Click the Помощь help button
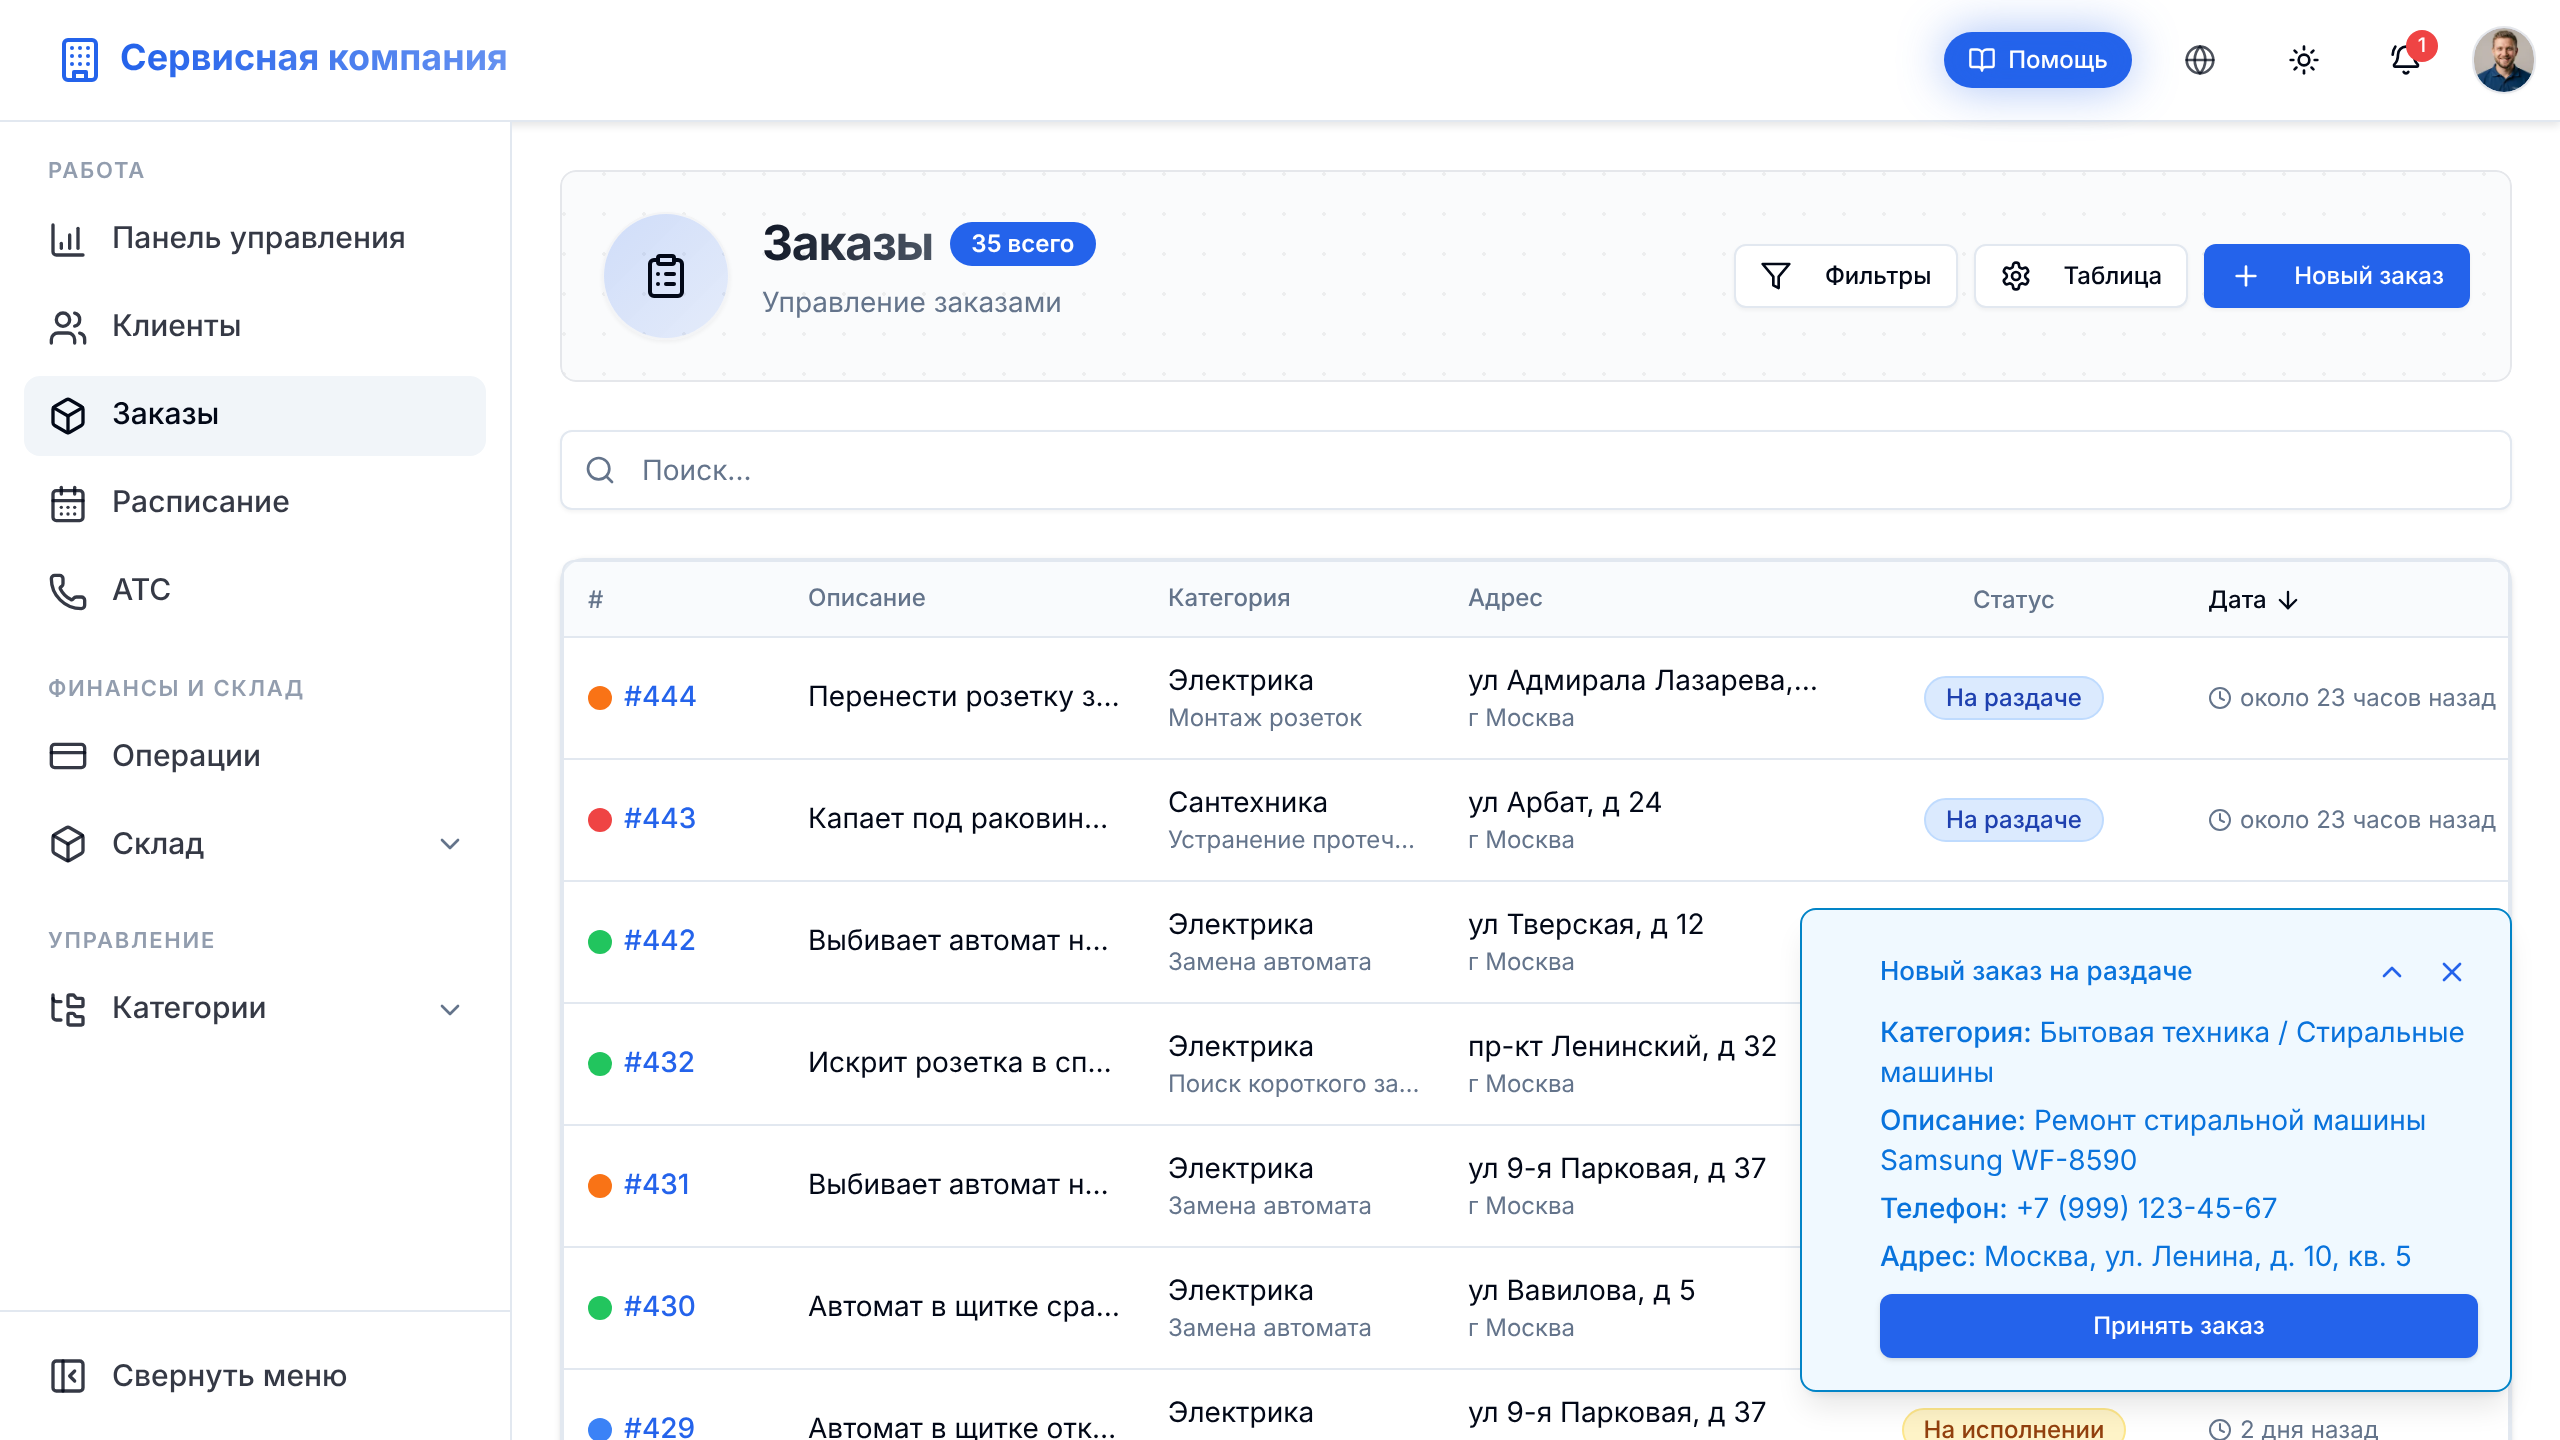The height and width of the screenshot is (1440, 2560). pos(2037,60)
